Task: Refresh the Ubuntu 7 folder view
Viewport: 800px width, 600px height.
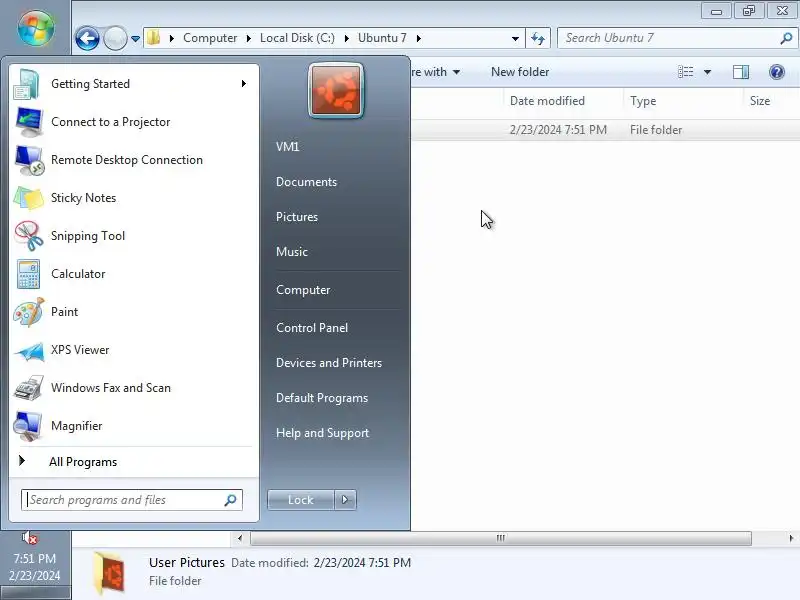Action: [x=538, y=38]
